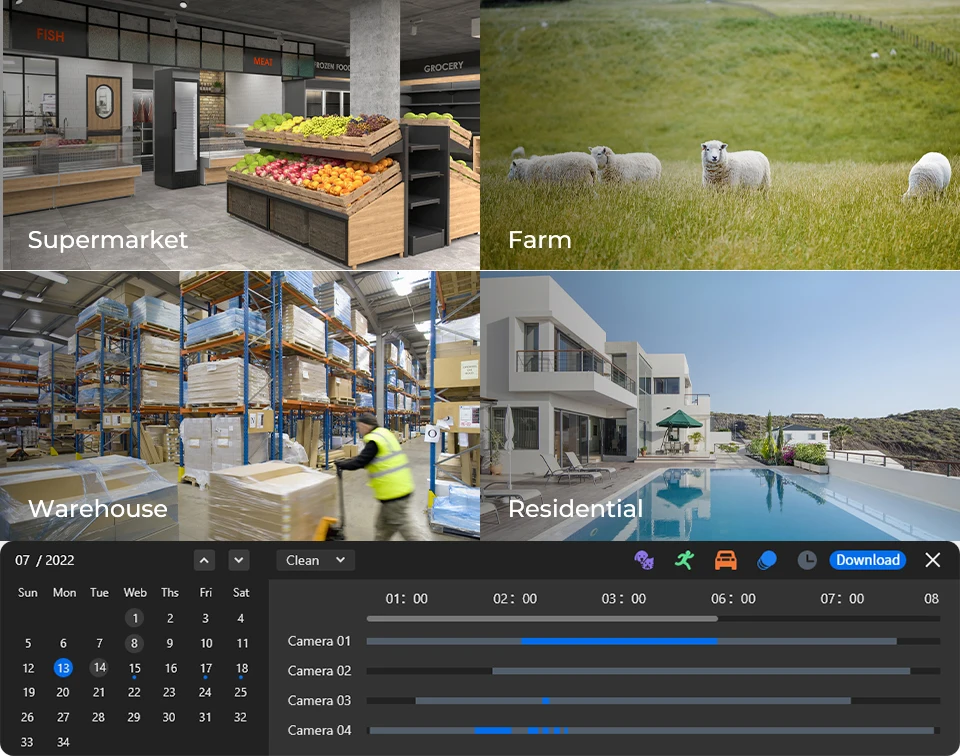This screenshot has height=756, width=960.
Task: Click the gray timeline scrollbar
Action: click(x=542, y=619)
